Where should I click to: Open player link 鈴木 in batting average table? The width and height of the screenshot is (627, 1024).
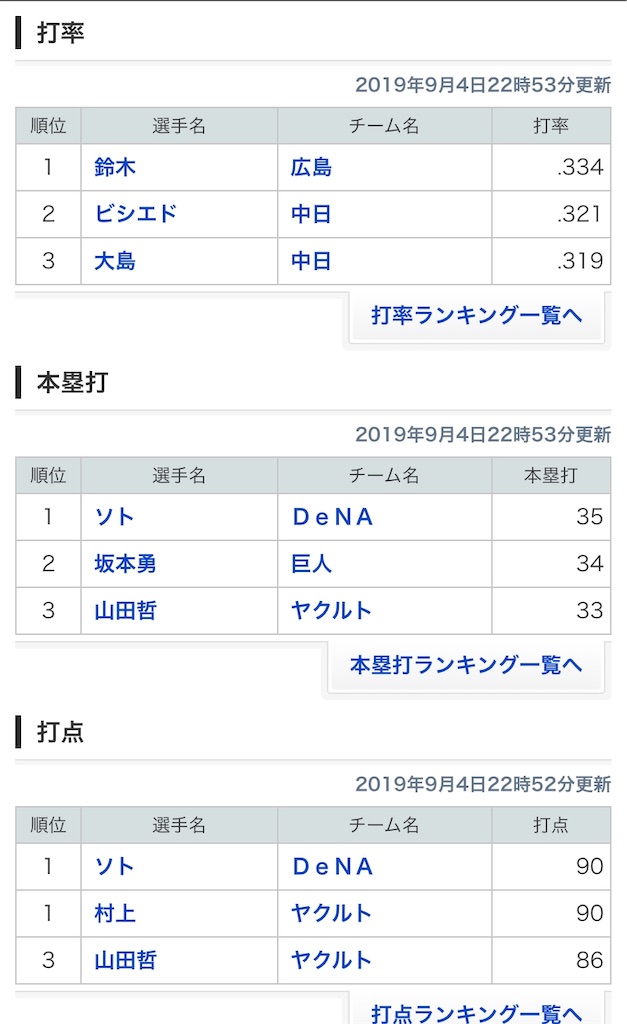[115, 167]
